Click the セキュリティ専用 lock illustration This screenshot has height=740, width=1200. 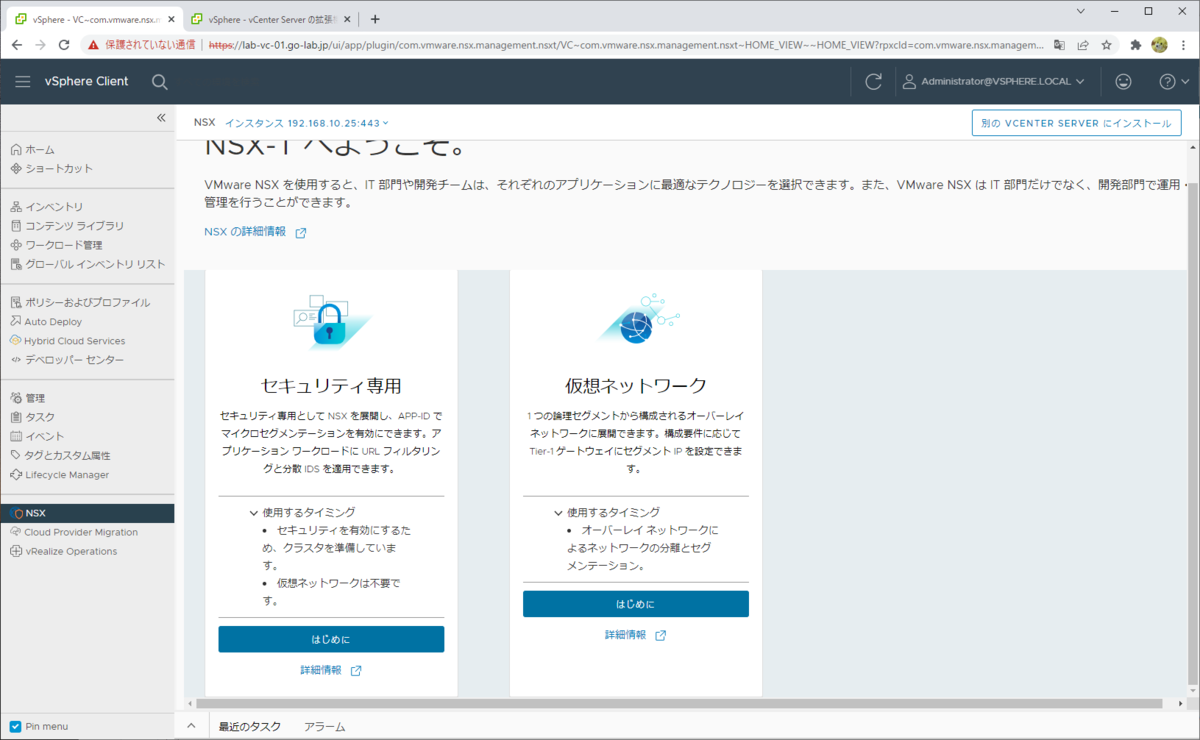(x=331, y=322)
